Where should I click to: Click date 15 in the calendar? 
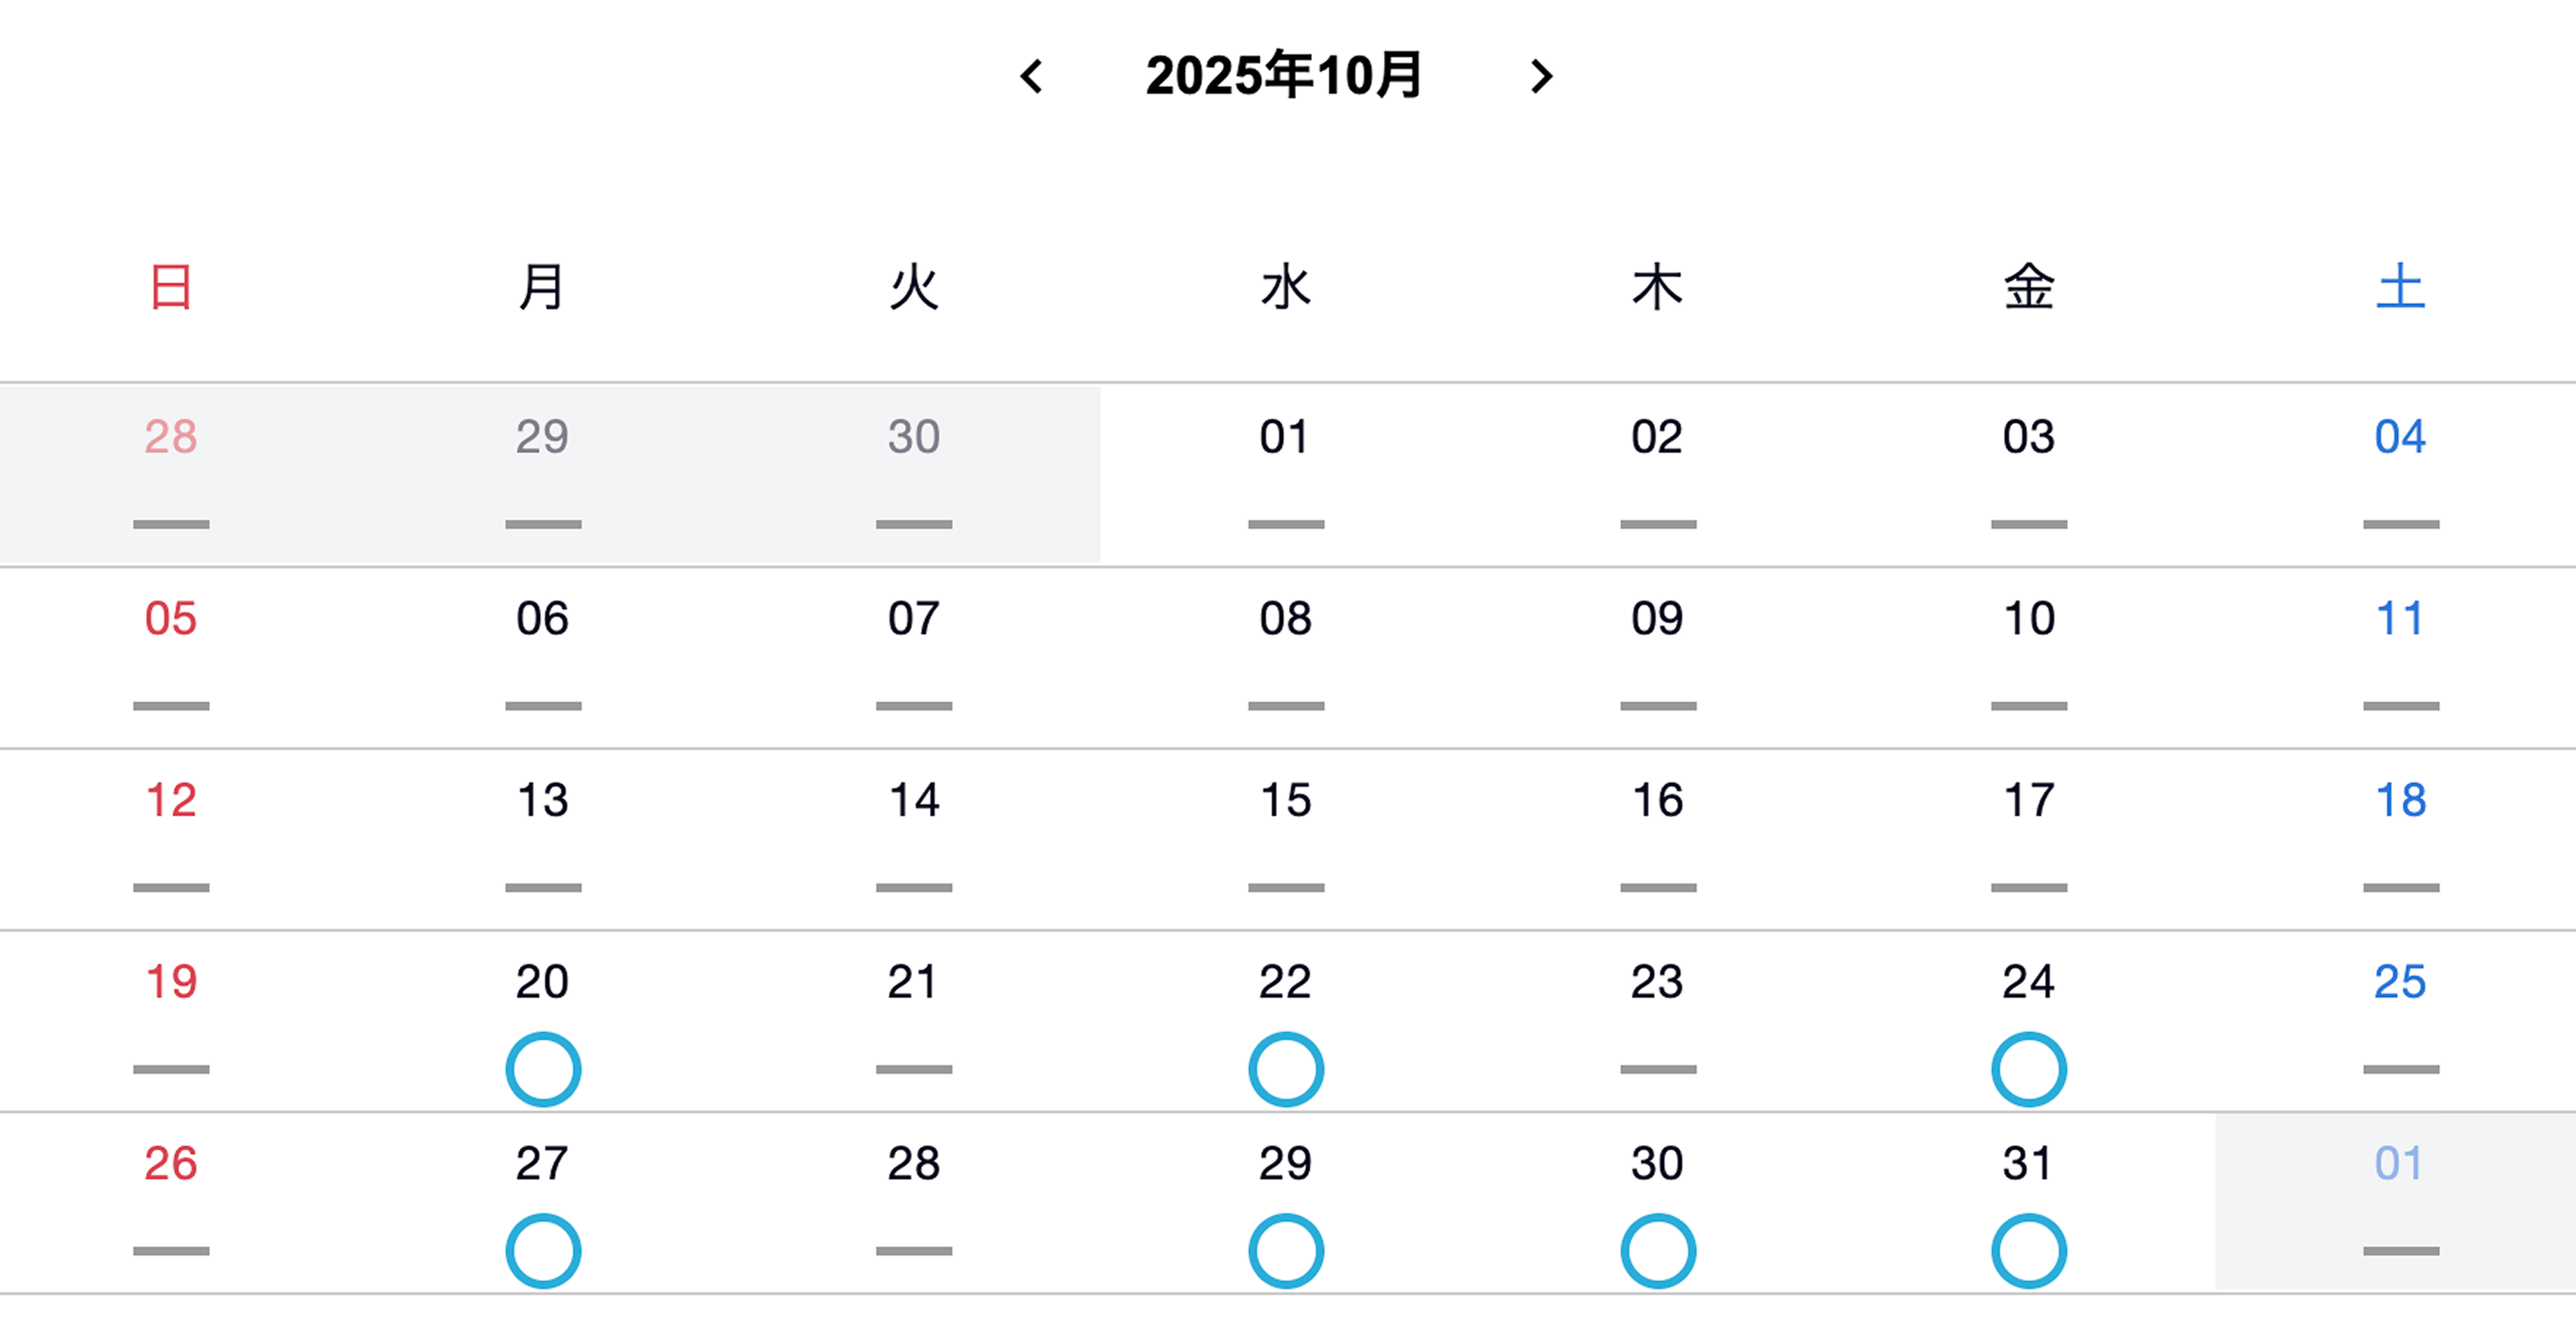pyautogui.click(x=1285, y=800)
